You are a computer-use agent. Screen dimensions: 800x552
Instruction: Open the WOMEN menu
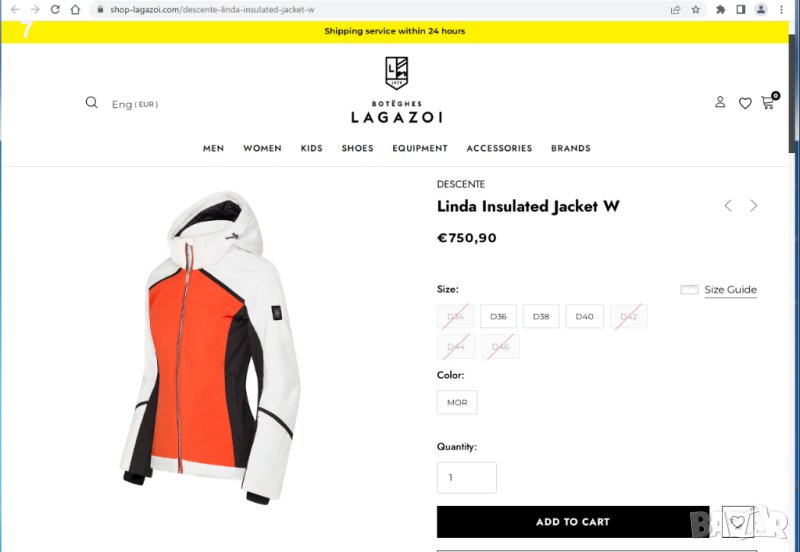[262, 148]
